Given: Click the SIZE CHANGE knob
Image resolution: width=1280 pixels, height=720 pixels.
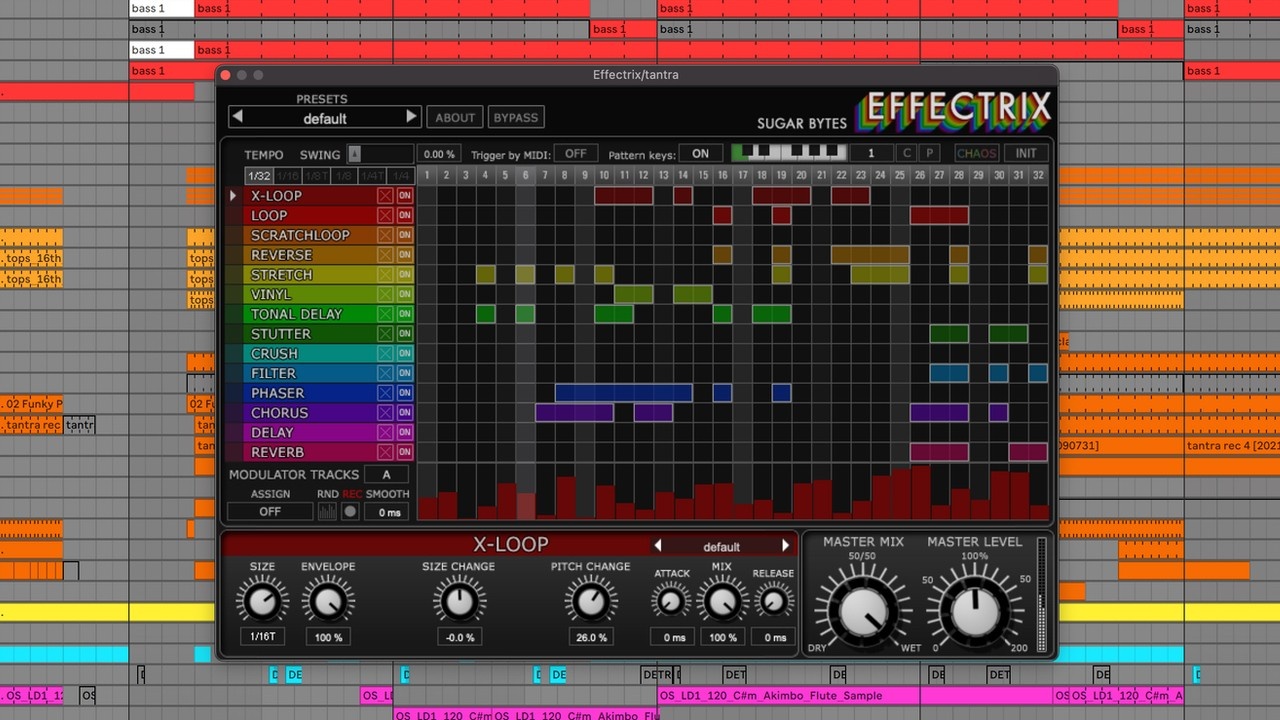Looking at the screenshot, I should click(458, 601).
